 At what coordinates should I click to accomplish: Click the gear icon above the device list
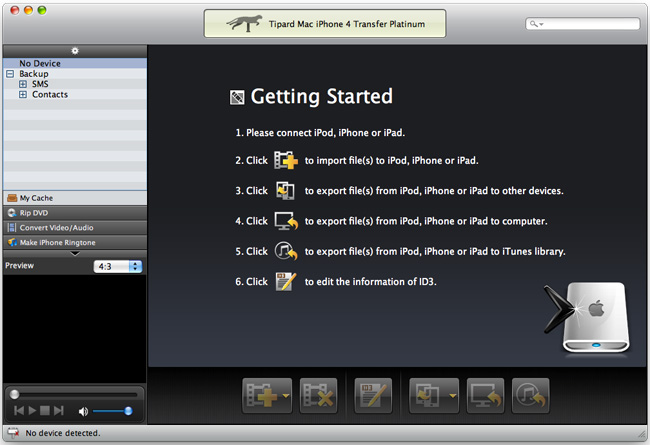click(75, 51)
